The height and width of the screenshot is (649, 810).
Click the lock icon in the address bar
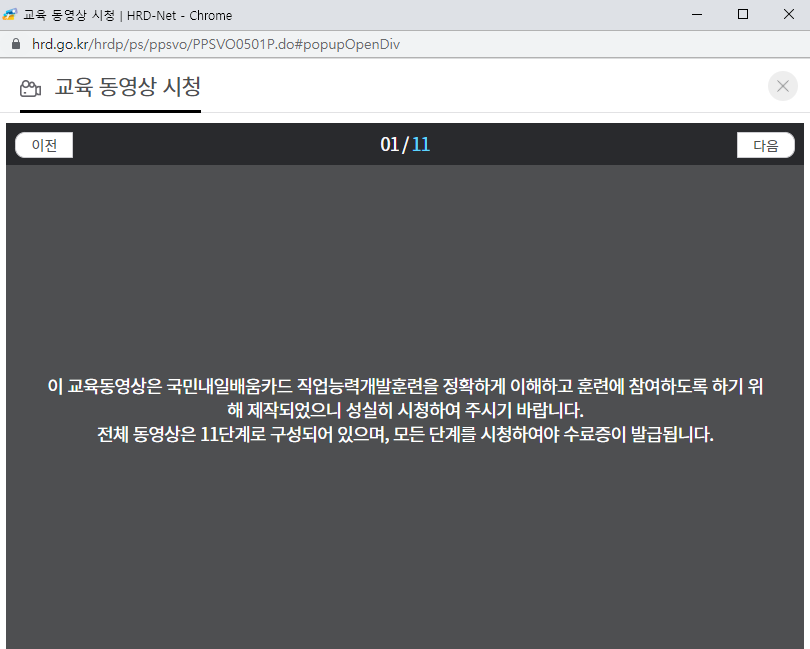[16, 44]
